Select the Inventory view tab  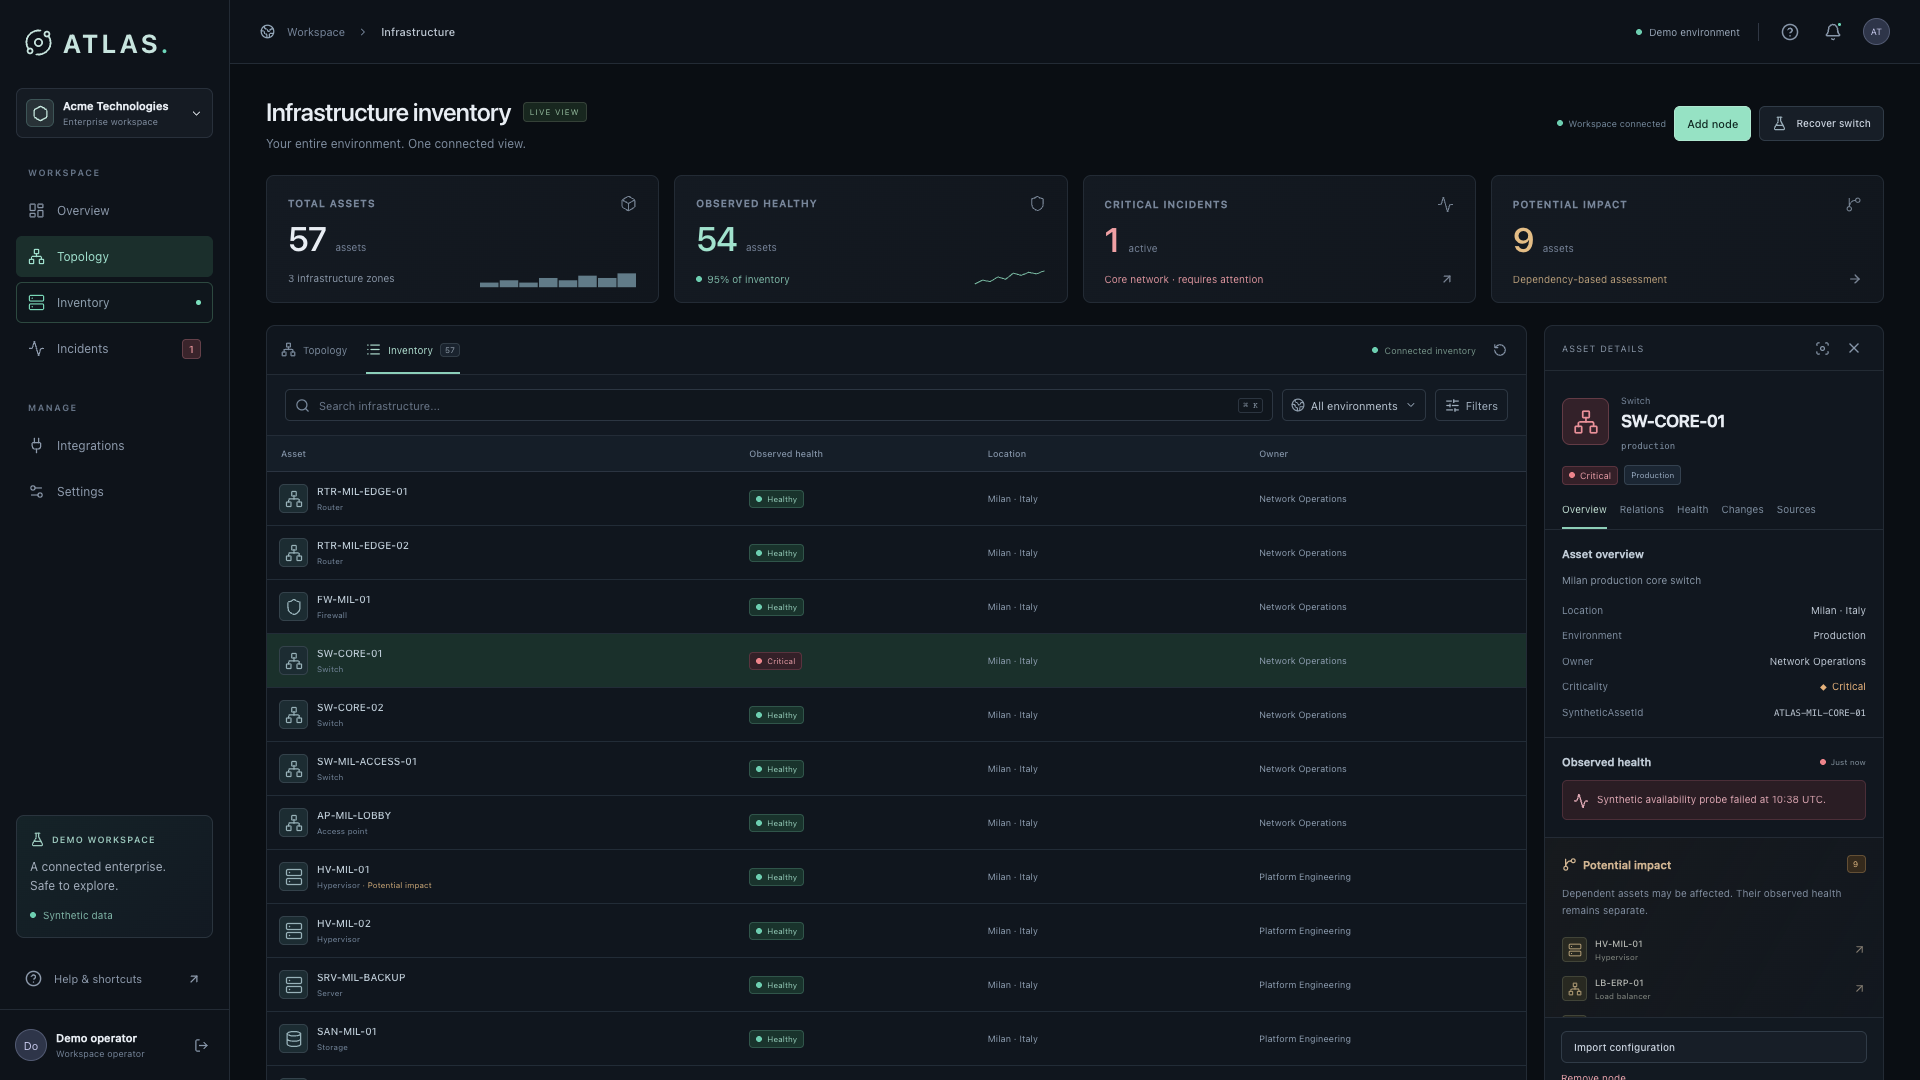coord(413,350)
